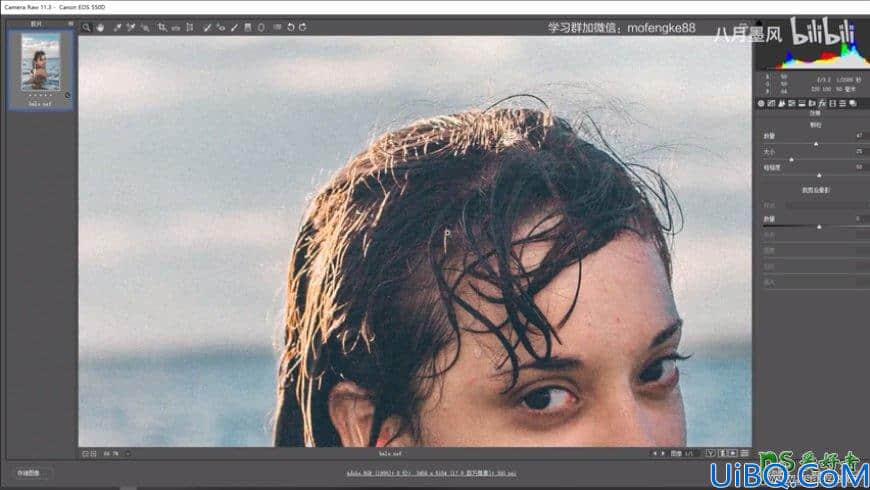Screen dimensions: 870x490
Task: Select the Targeted Adjustment tool
Action: pyautogui.click(x=145, y=27)
